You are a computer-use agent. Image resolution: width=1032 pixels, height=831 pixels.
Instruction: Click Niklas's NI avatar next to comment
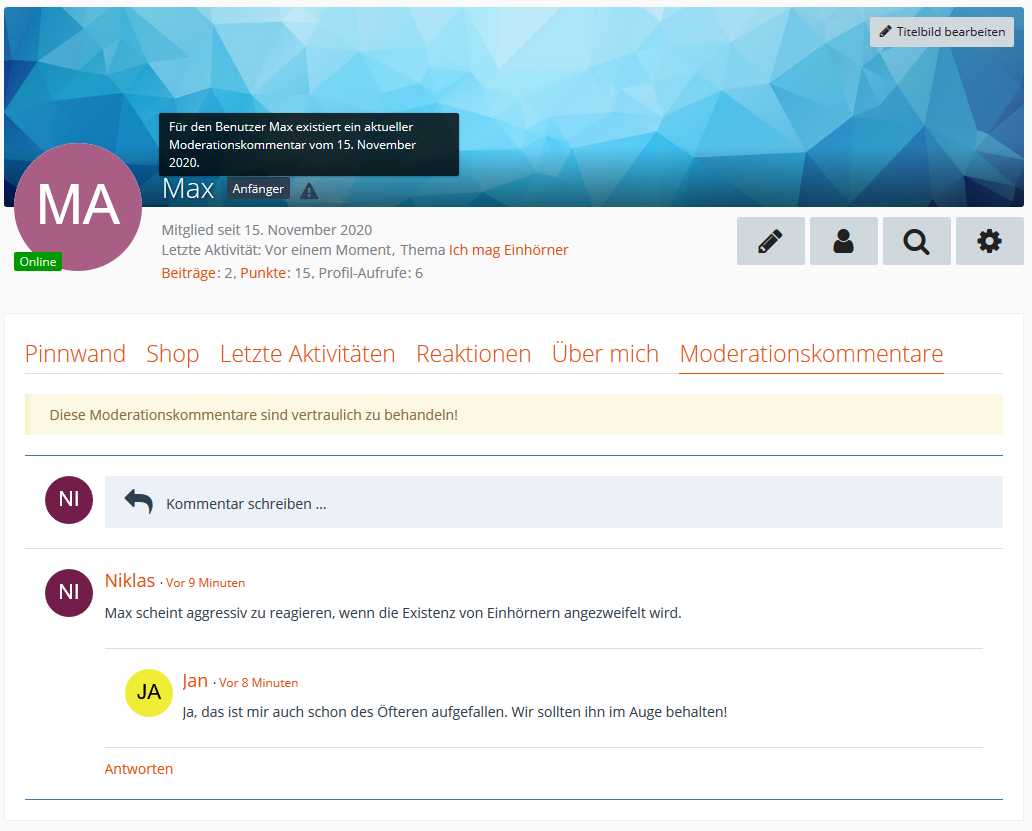[x=69, y=592]
